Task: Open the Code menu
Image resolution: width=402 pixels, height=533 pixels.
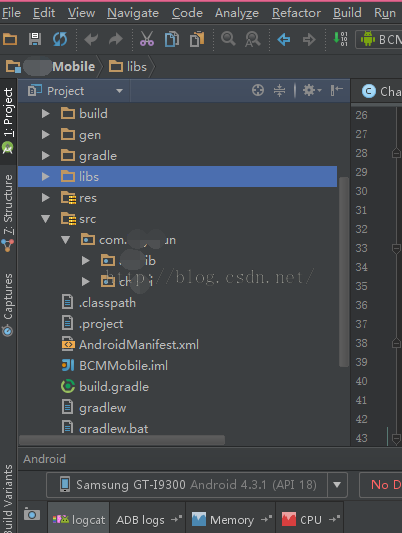Action: 187,13
